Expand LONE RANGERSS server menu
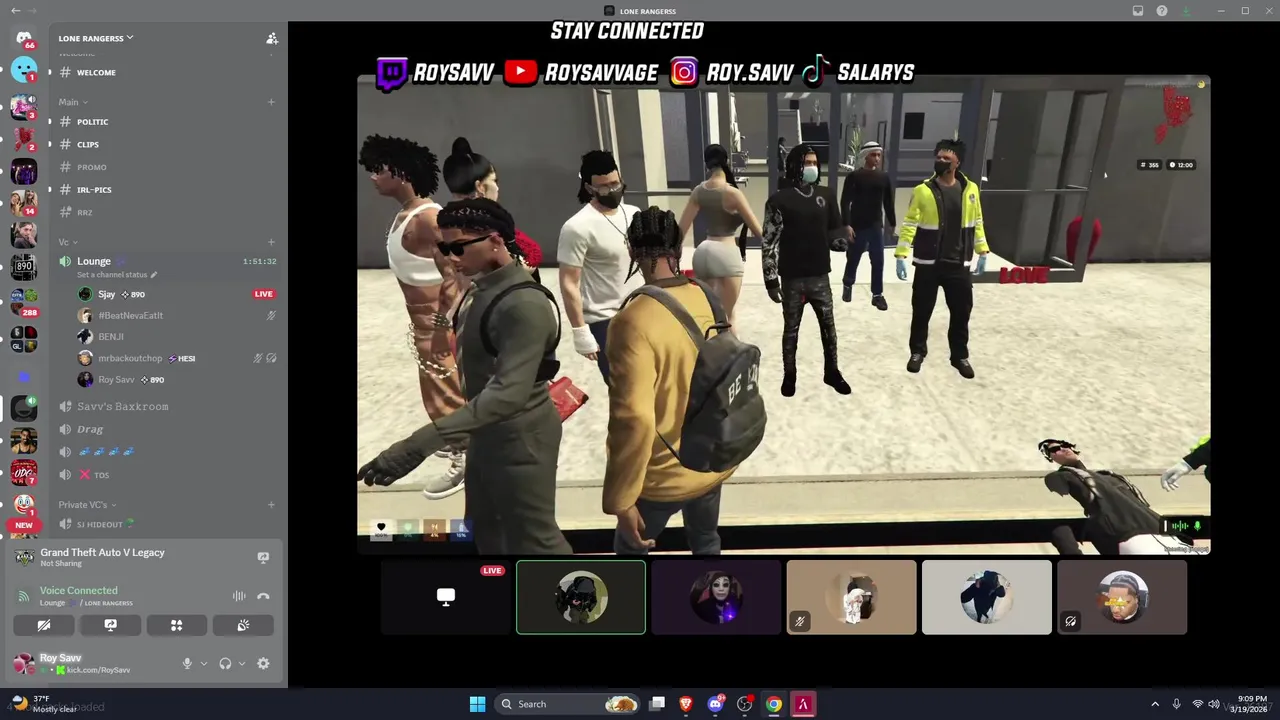This screenshot has width=1280, height=720. [96, 38]
